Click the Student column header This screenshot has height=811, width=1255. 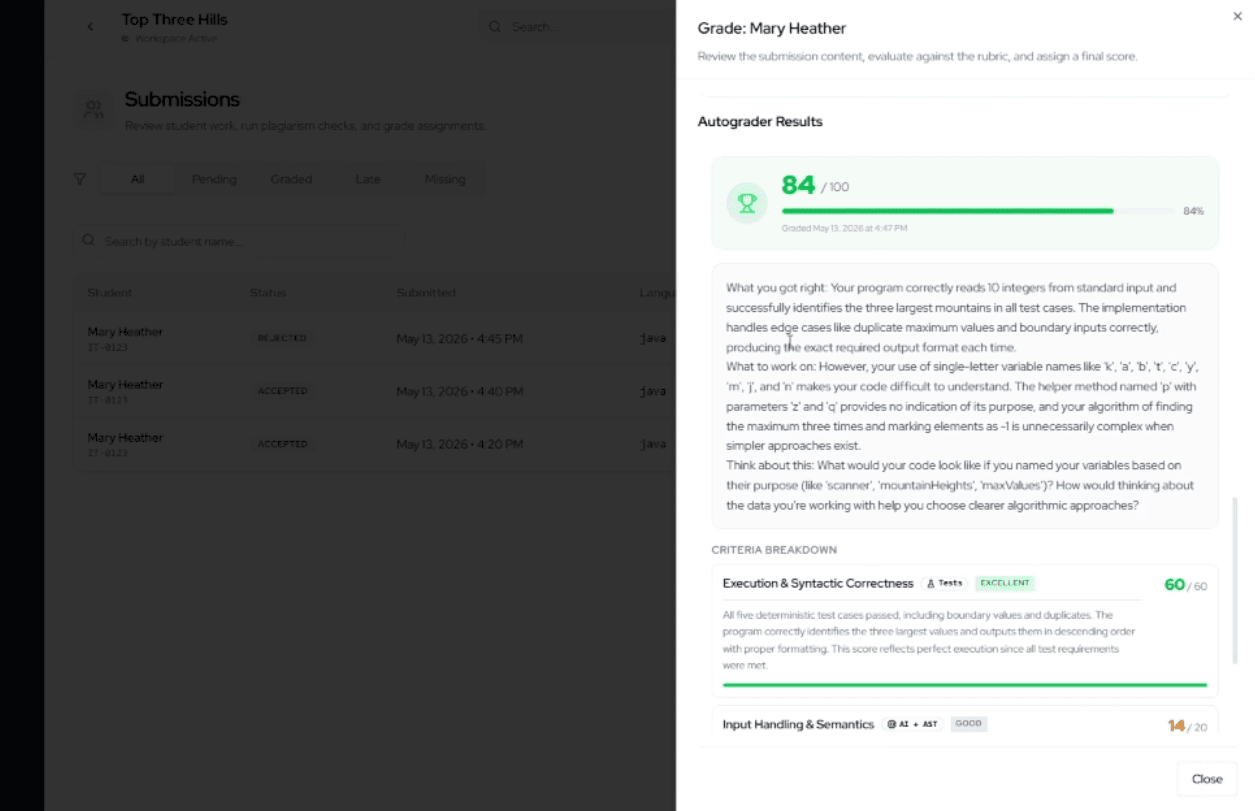click(109, 293)
